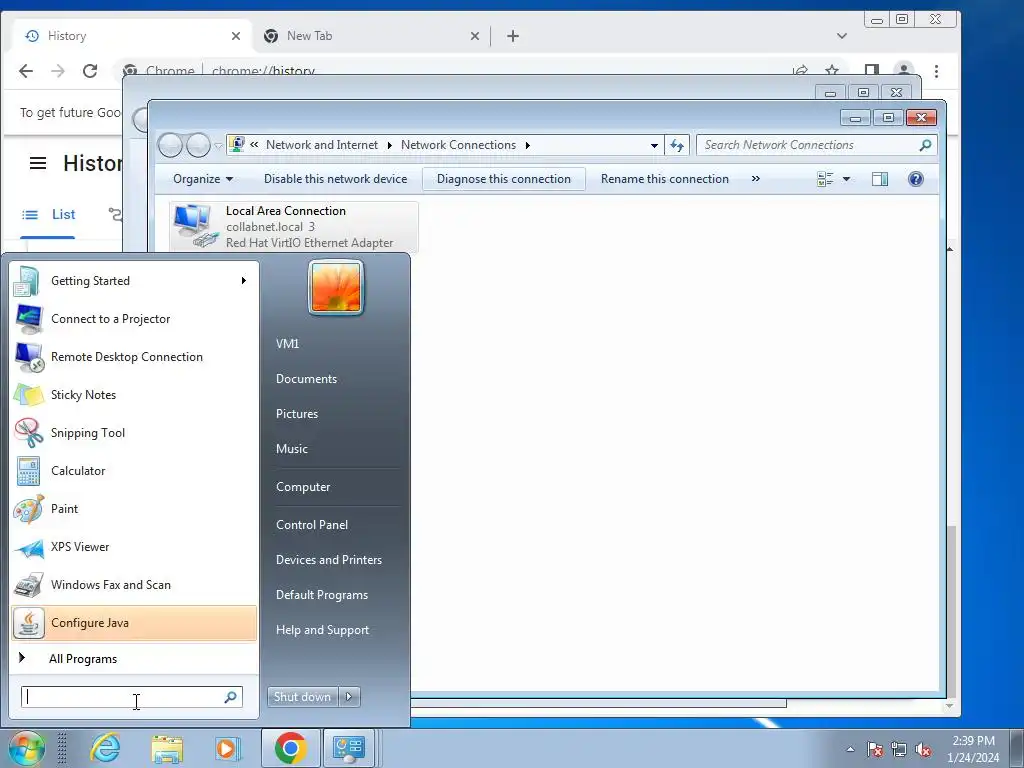This screenshot has width=1024, height=768.
Task: Open Windows Explorer from taskbar
Action: (x=167, y=748)
